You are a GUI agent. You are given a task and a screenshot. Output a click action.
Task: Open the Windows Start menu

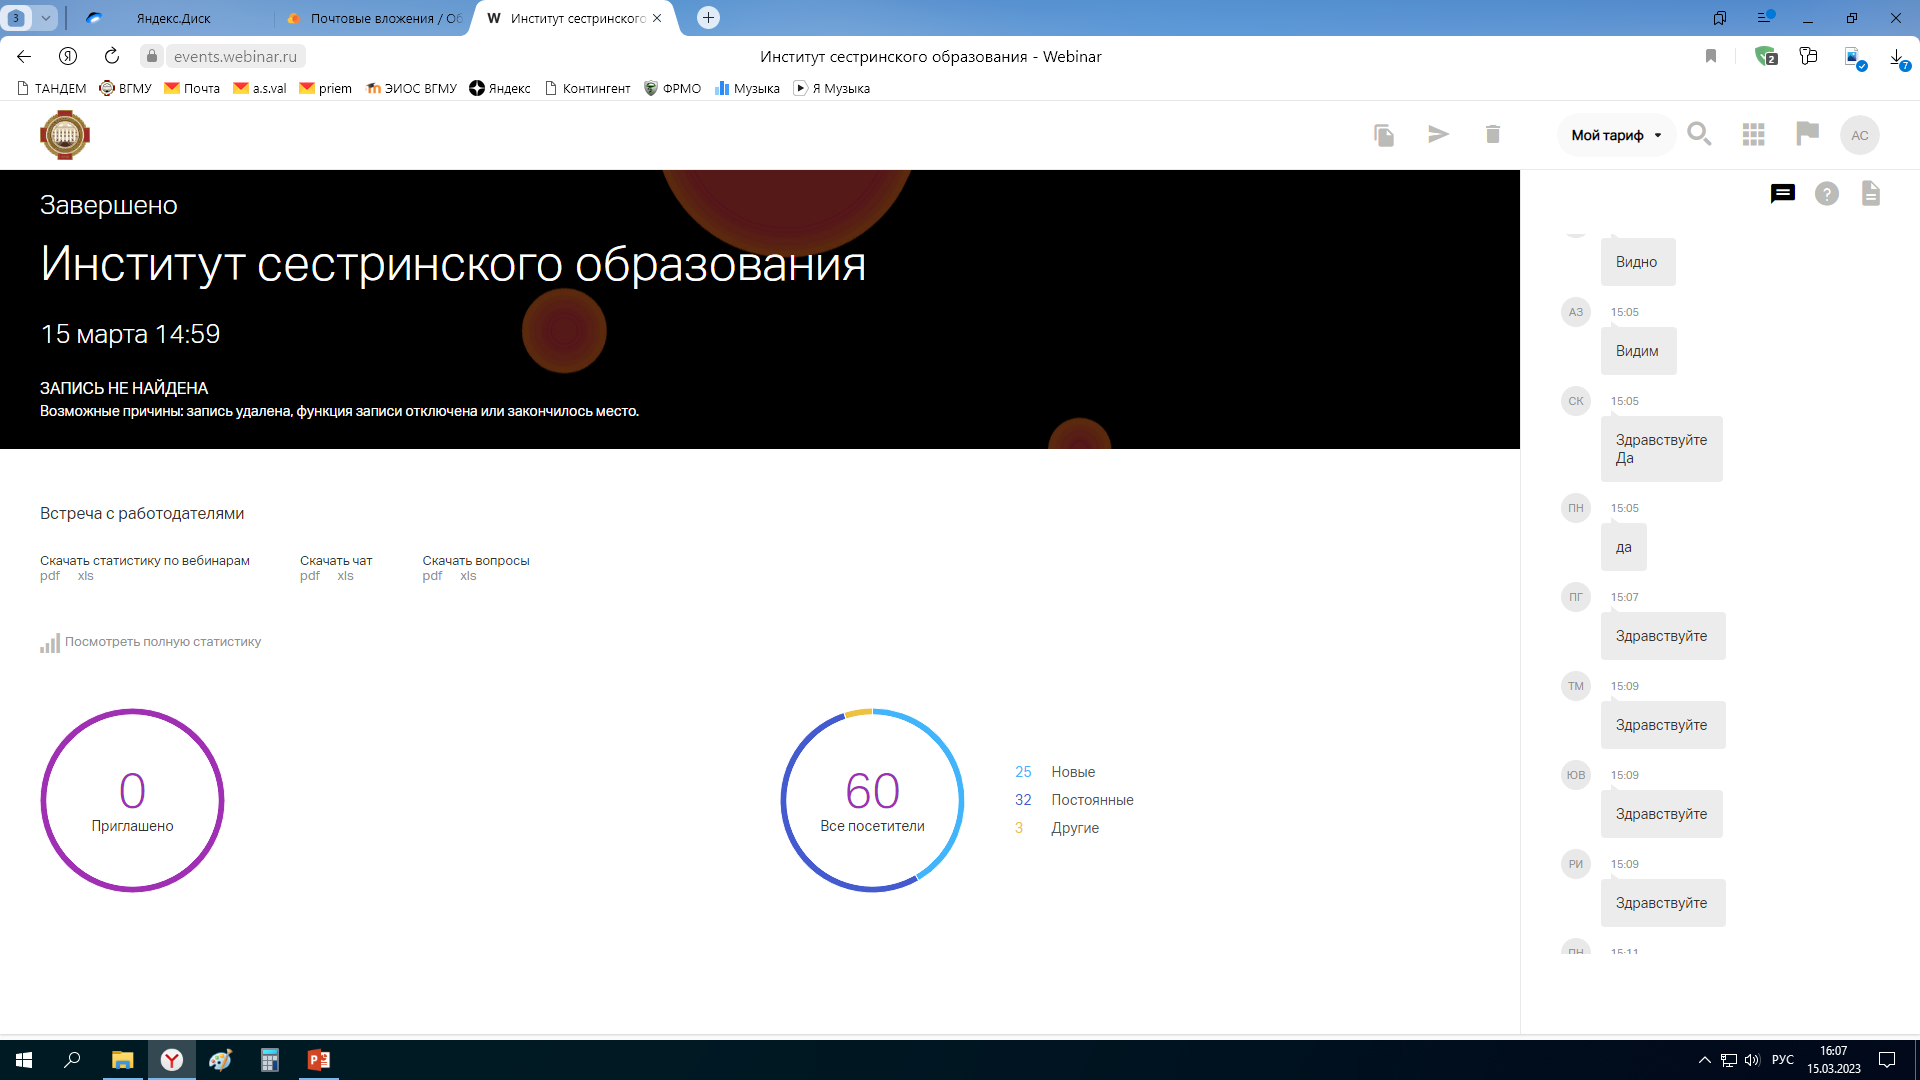(24, 1060)
